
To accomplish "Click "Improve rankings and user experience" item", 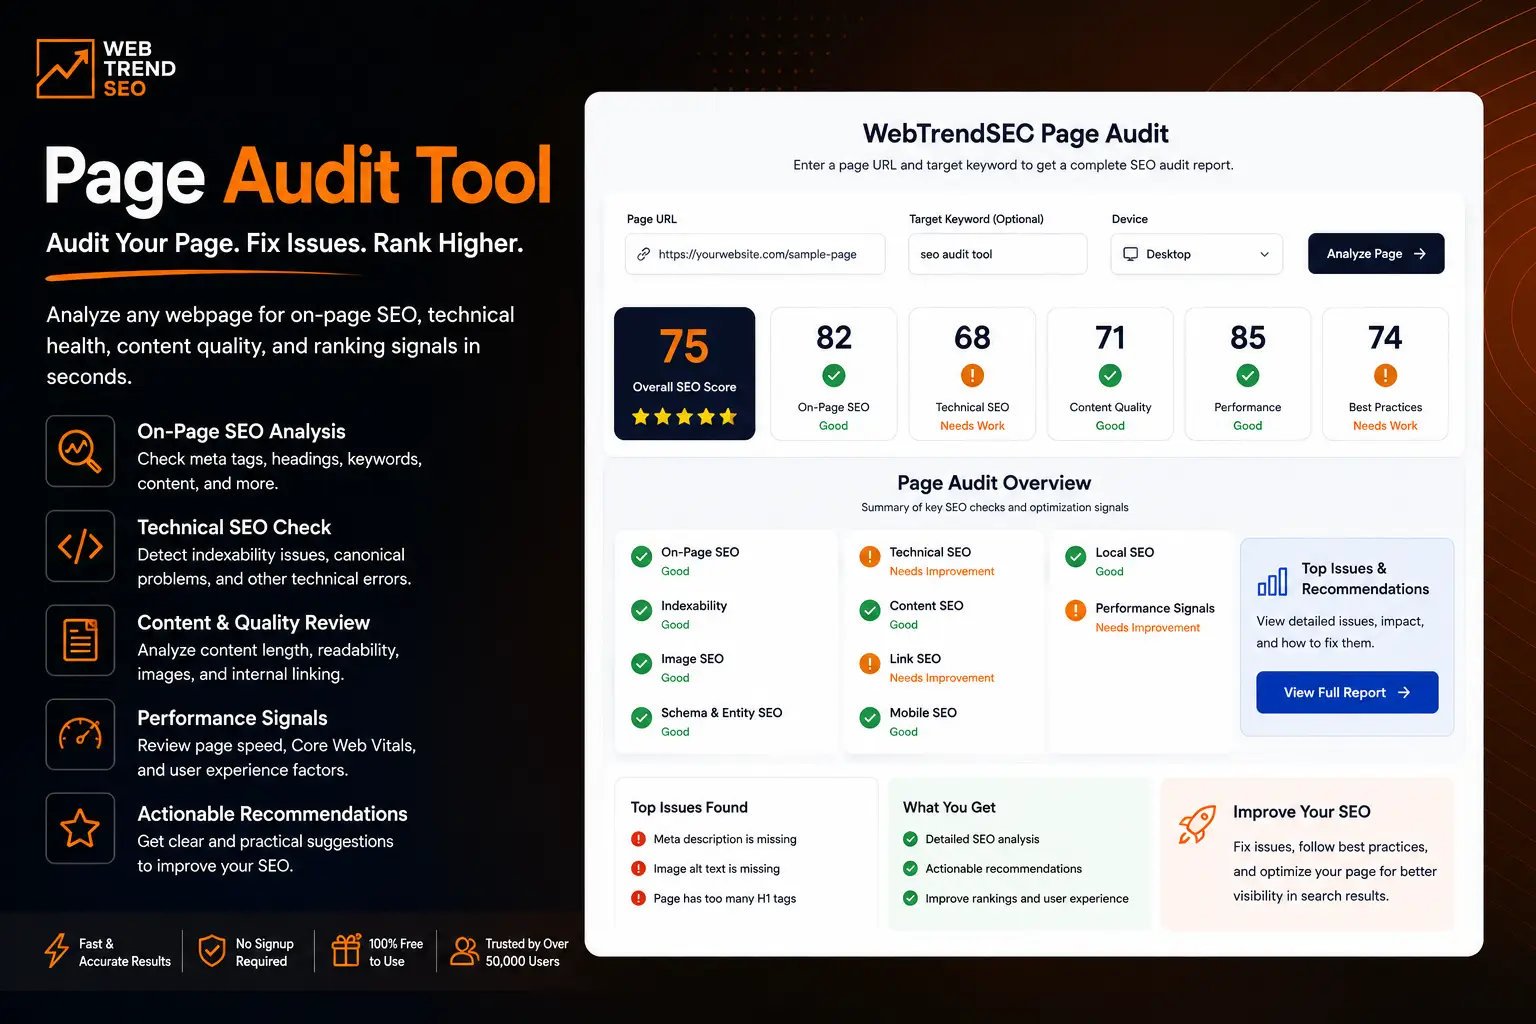I will 1026,898.
